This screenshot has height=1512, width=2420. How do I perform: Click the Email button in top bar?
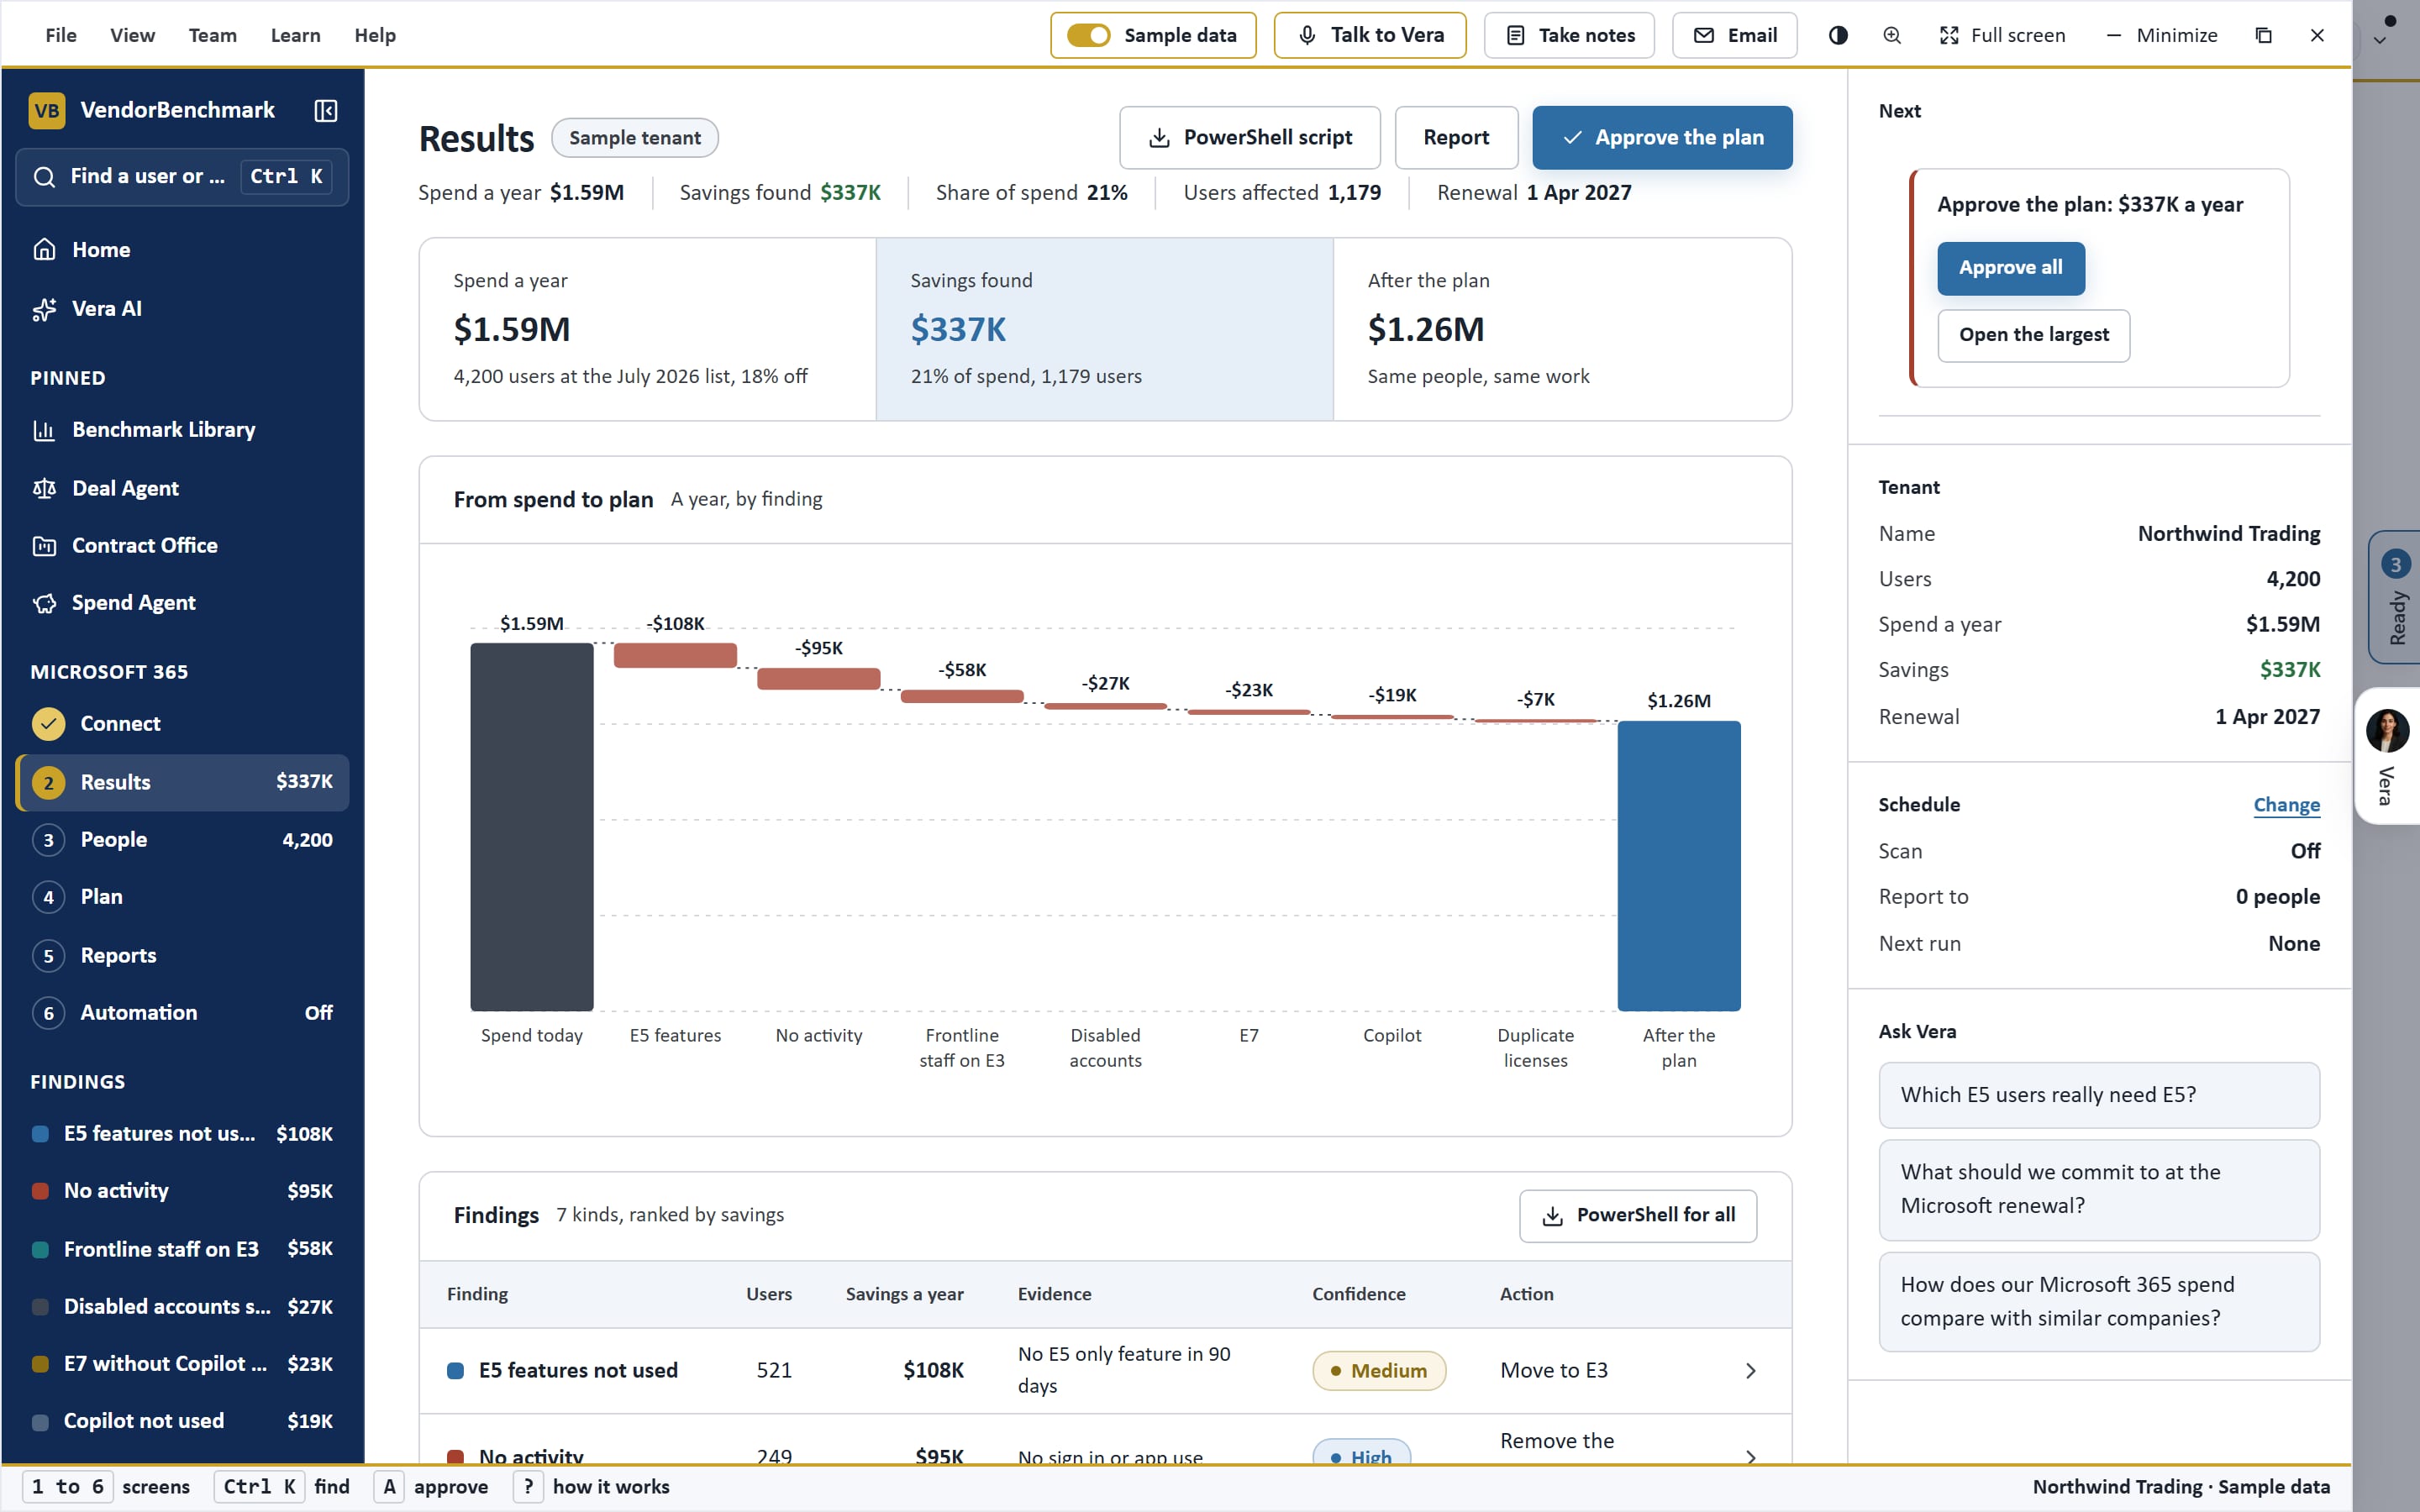tap(1734, 35)
